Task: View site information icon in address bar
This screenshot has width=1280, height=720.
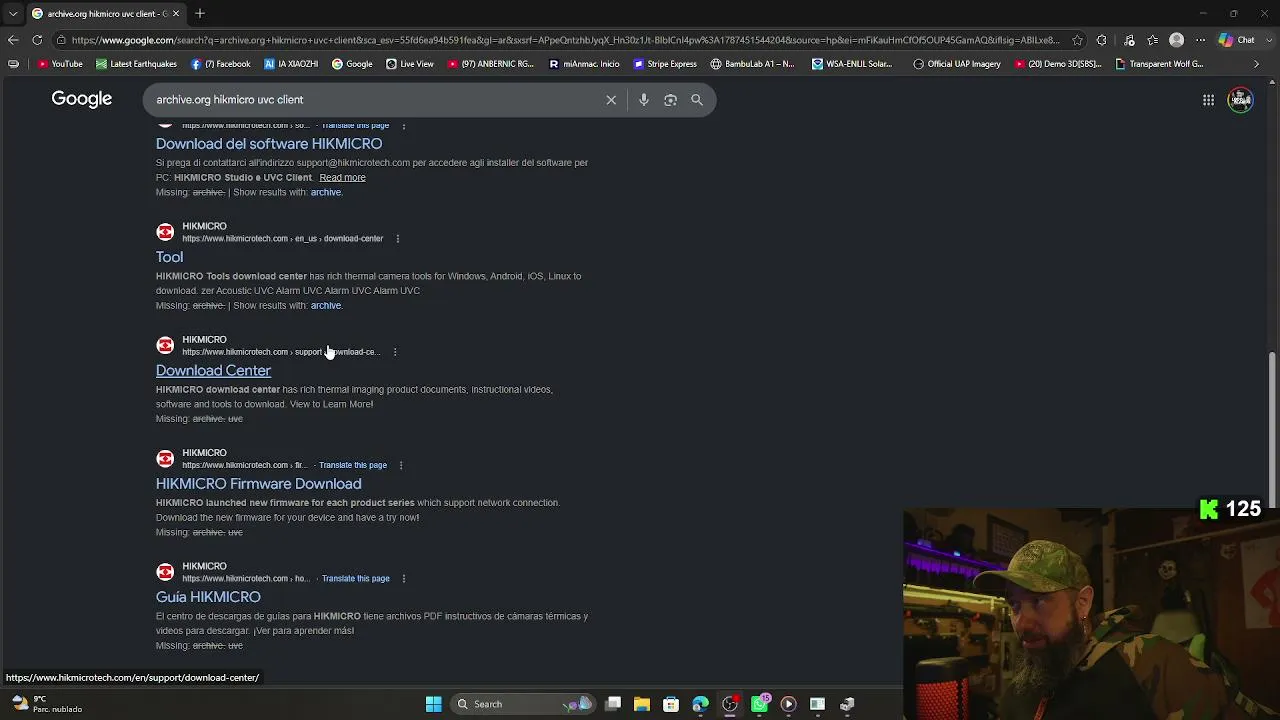Action: point(61,40)
